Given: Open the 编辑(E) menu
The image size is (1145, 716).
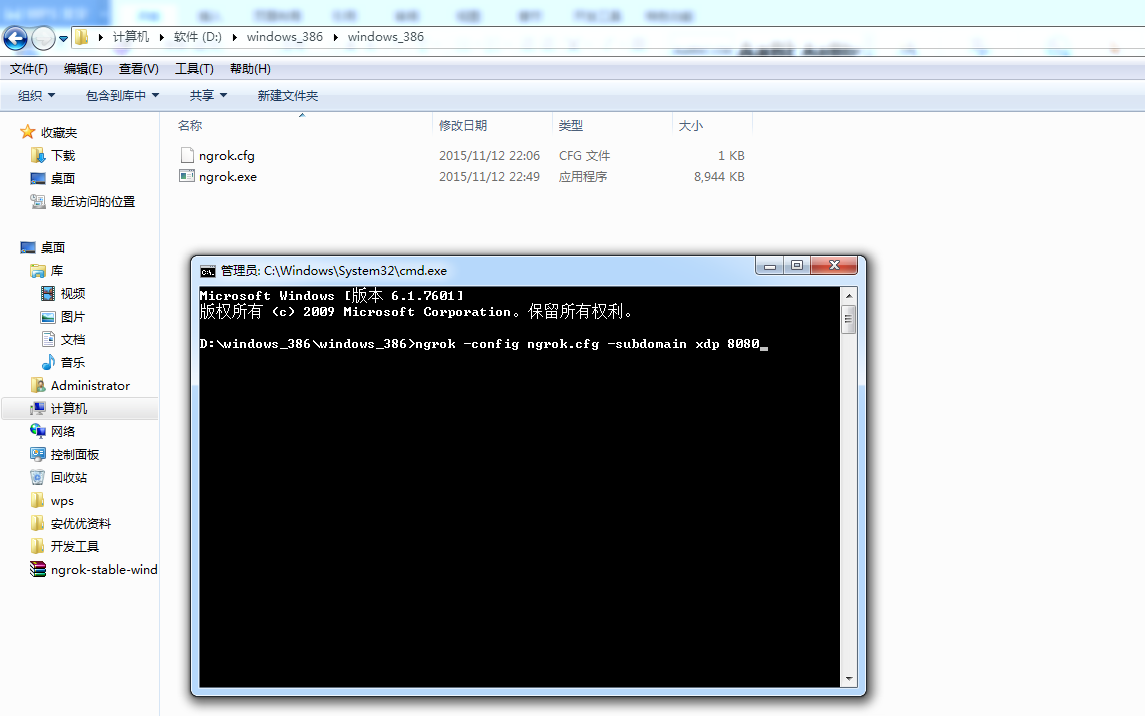Looking at the screenshot, I should tap(83, 69).
